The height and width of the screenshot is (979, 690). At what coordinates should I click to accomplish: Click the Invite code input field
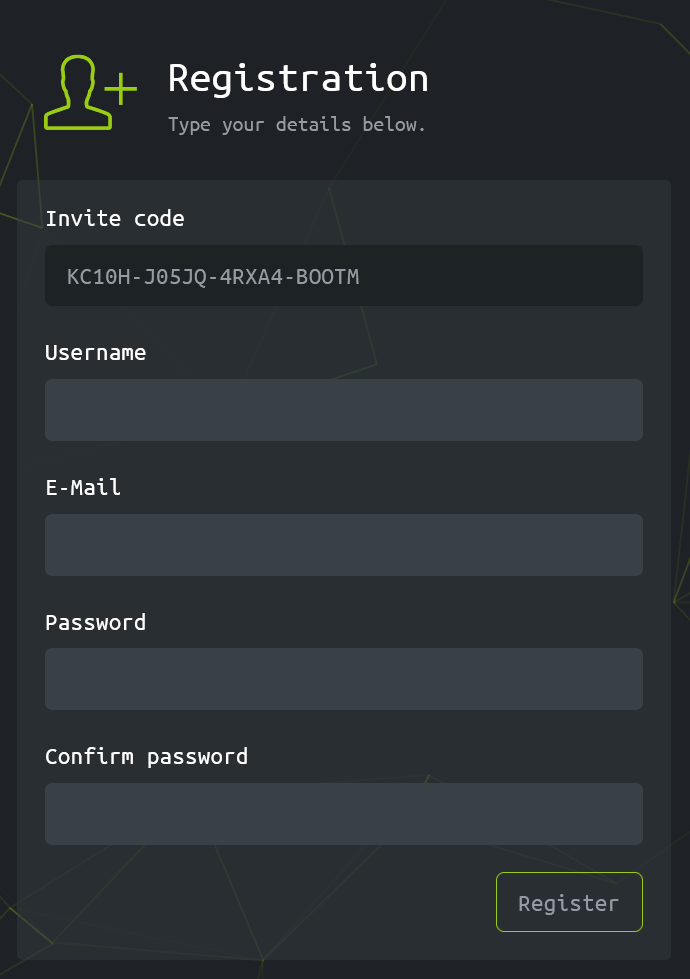(x=344, y=275)
